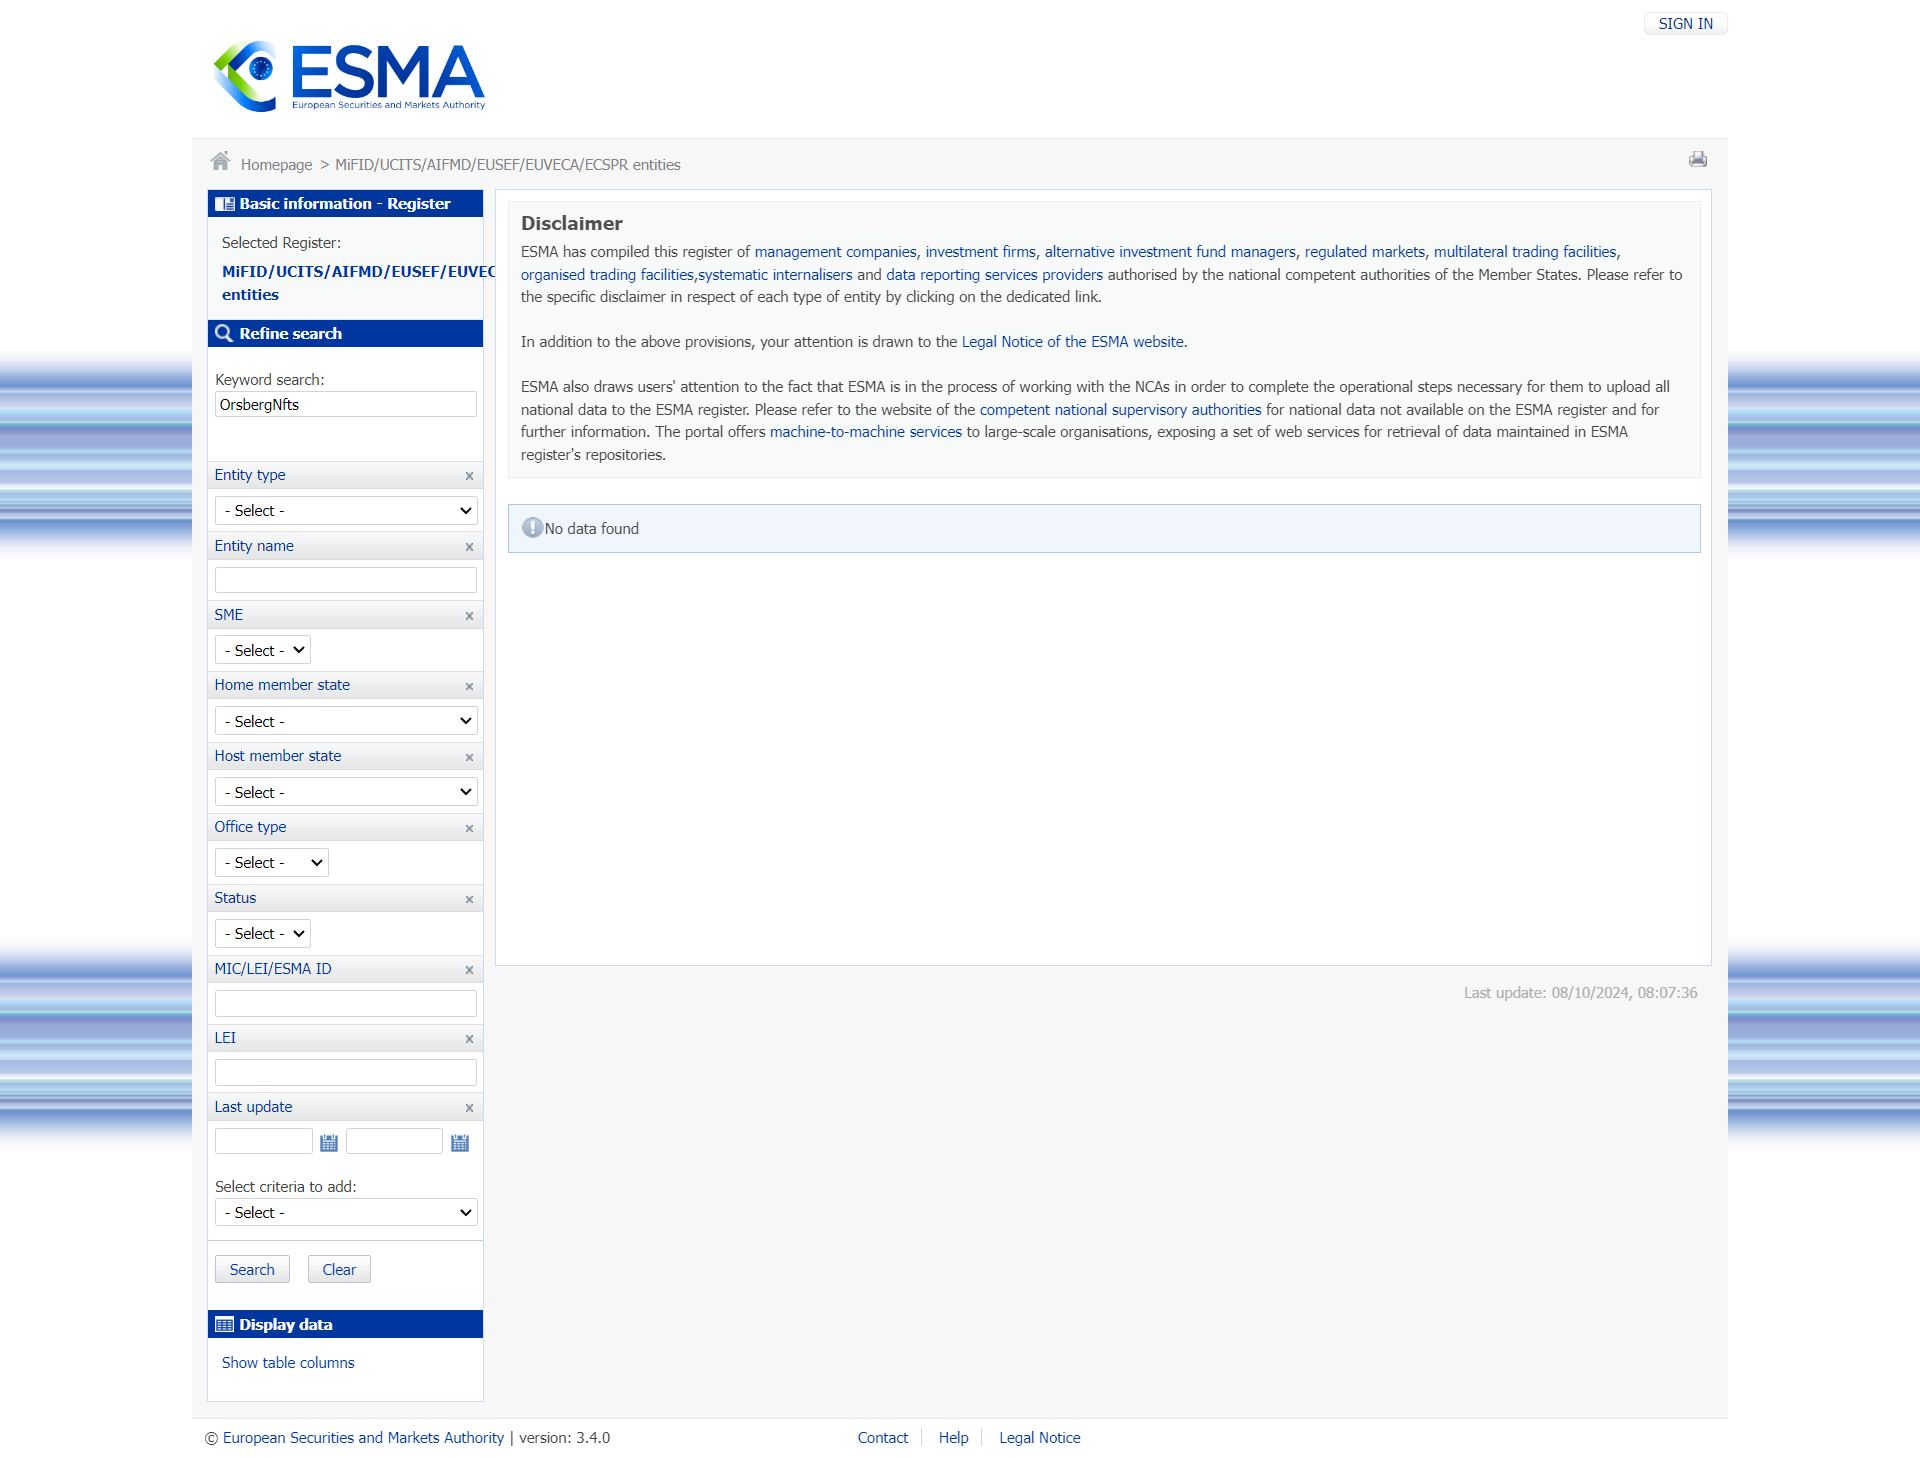
Task: Remove the MIC/LEI/ESMA ID criterion
Action: tap(469, 970)
